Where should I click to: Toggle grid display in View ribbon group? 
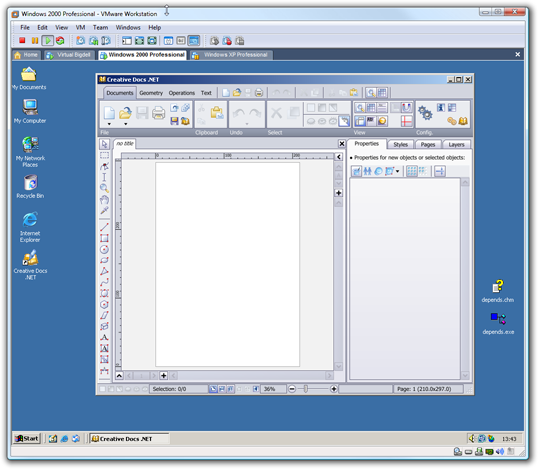click(371, 108)
